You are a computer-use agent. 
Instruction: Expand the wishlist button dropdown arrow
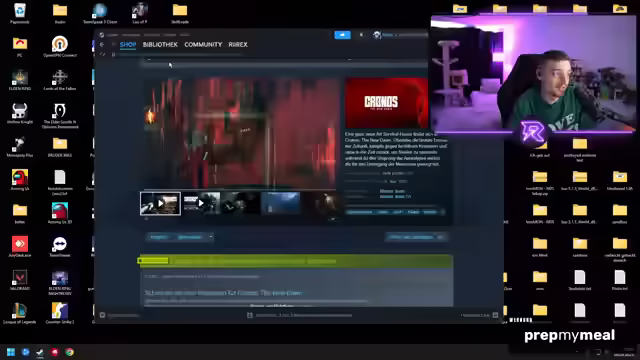tap(211, 237)
